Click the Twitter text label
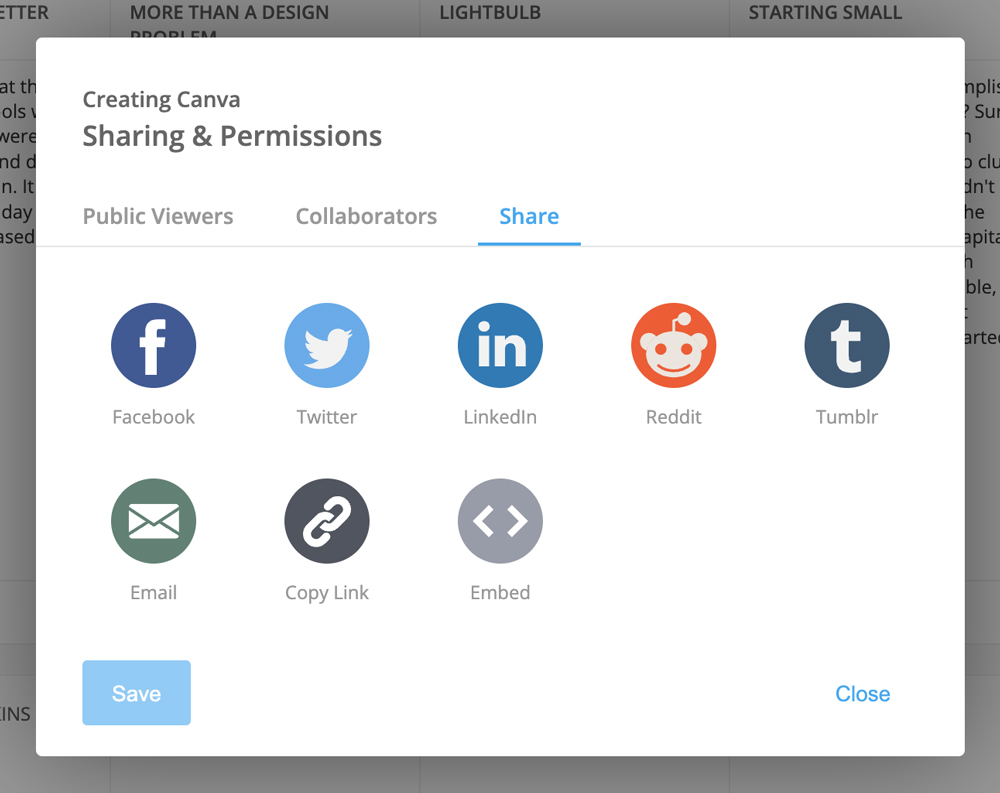 coord(327,417)
